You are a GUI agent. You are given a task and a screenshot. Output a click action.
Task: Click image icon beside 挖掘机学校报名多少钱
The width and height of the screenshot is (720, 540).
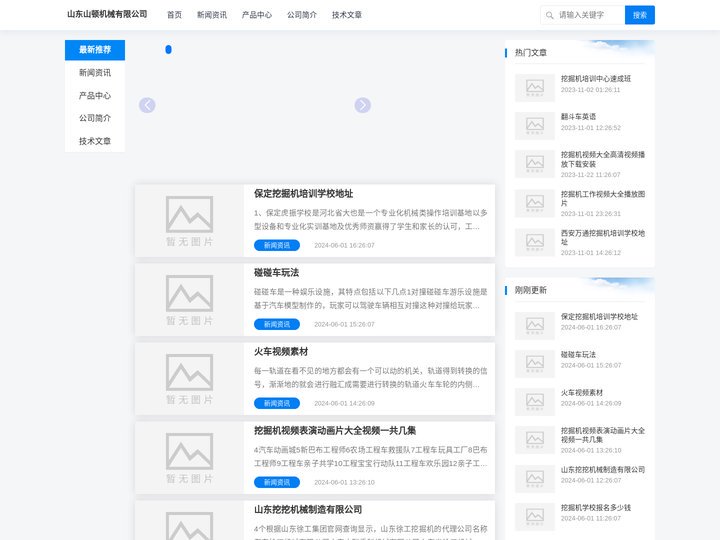click(x=535, y=517)
